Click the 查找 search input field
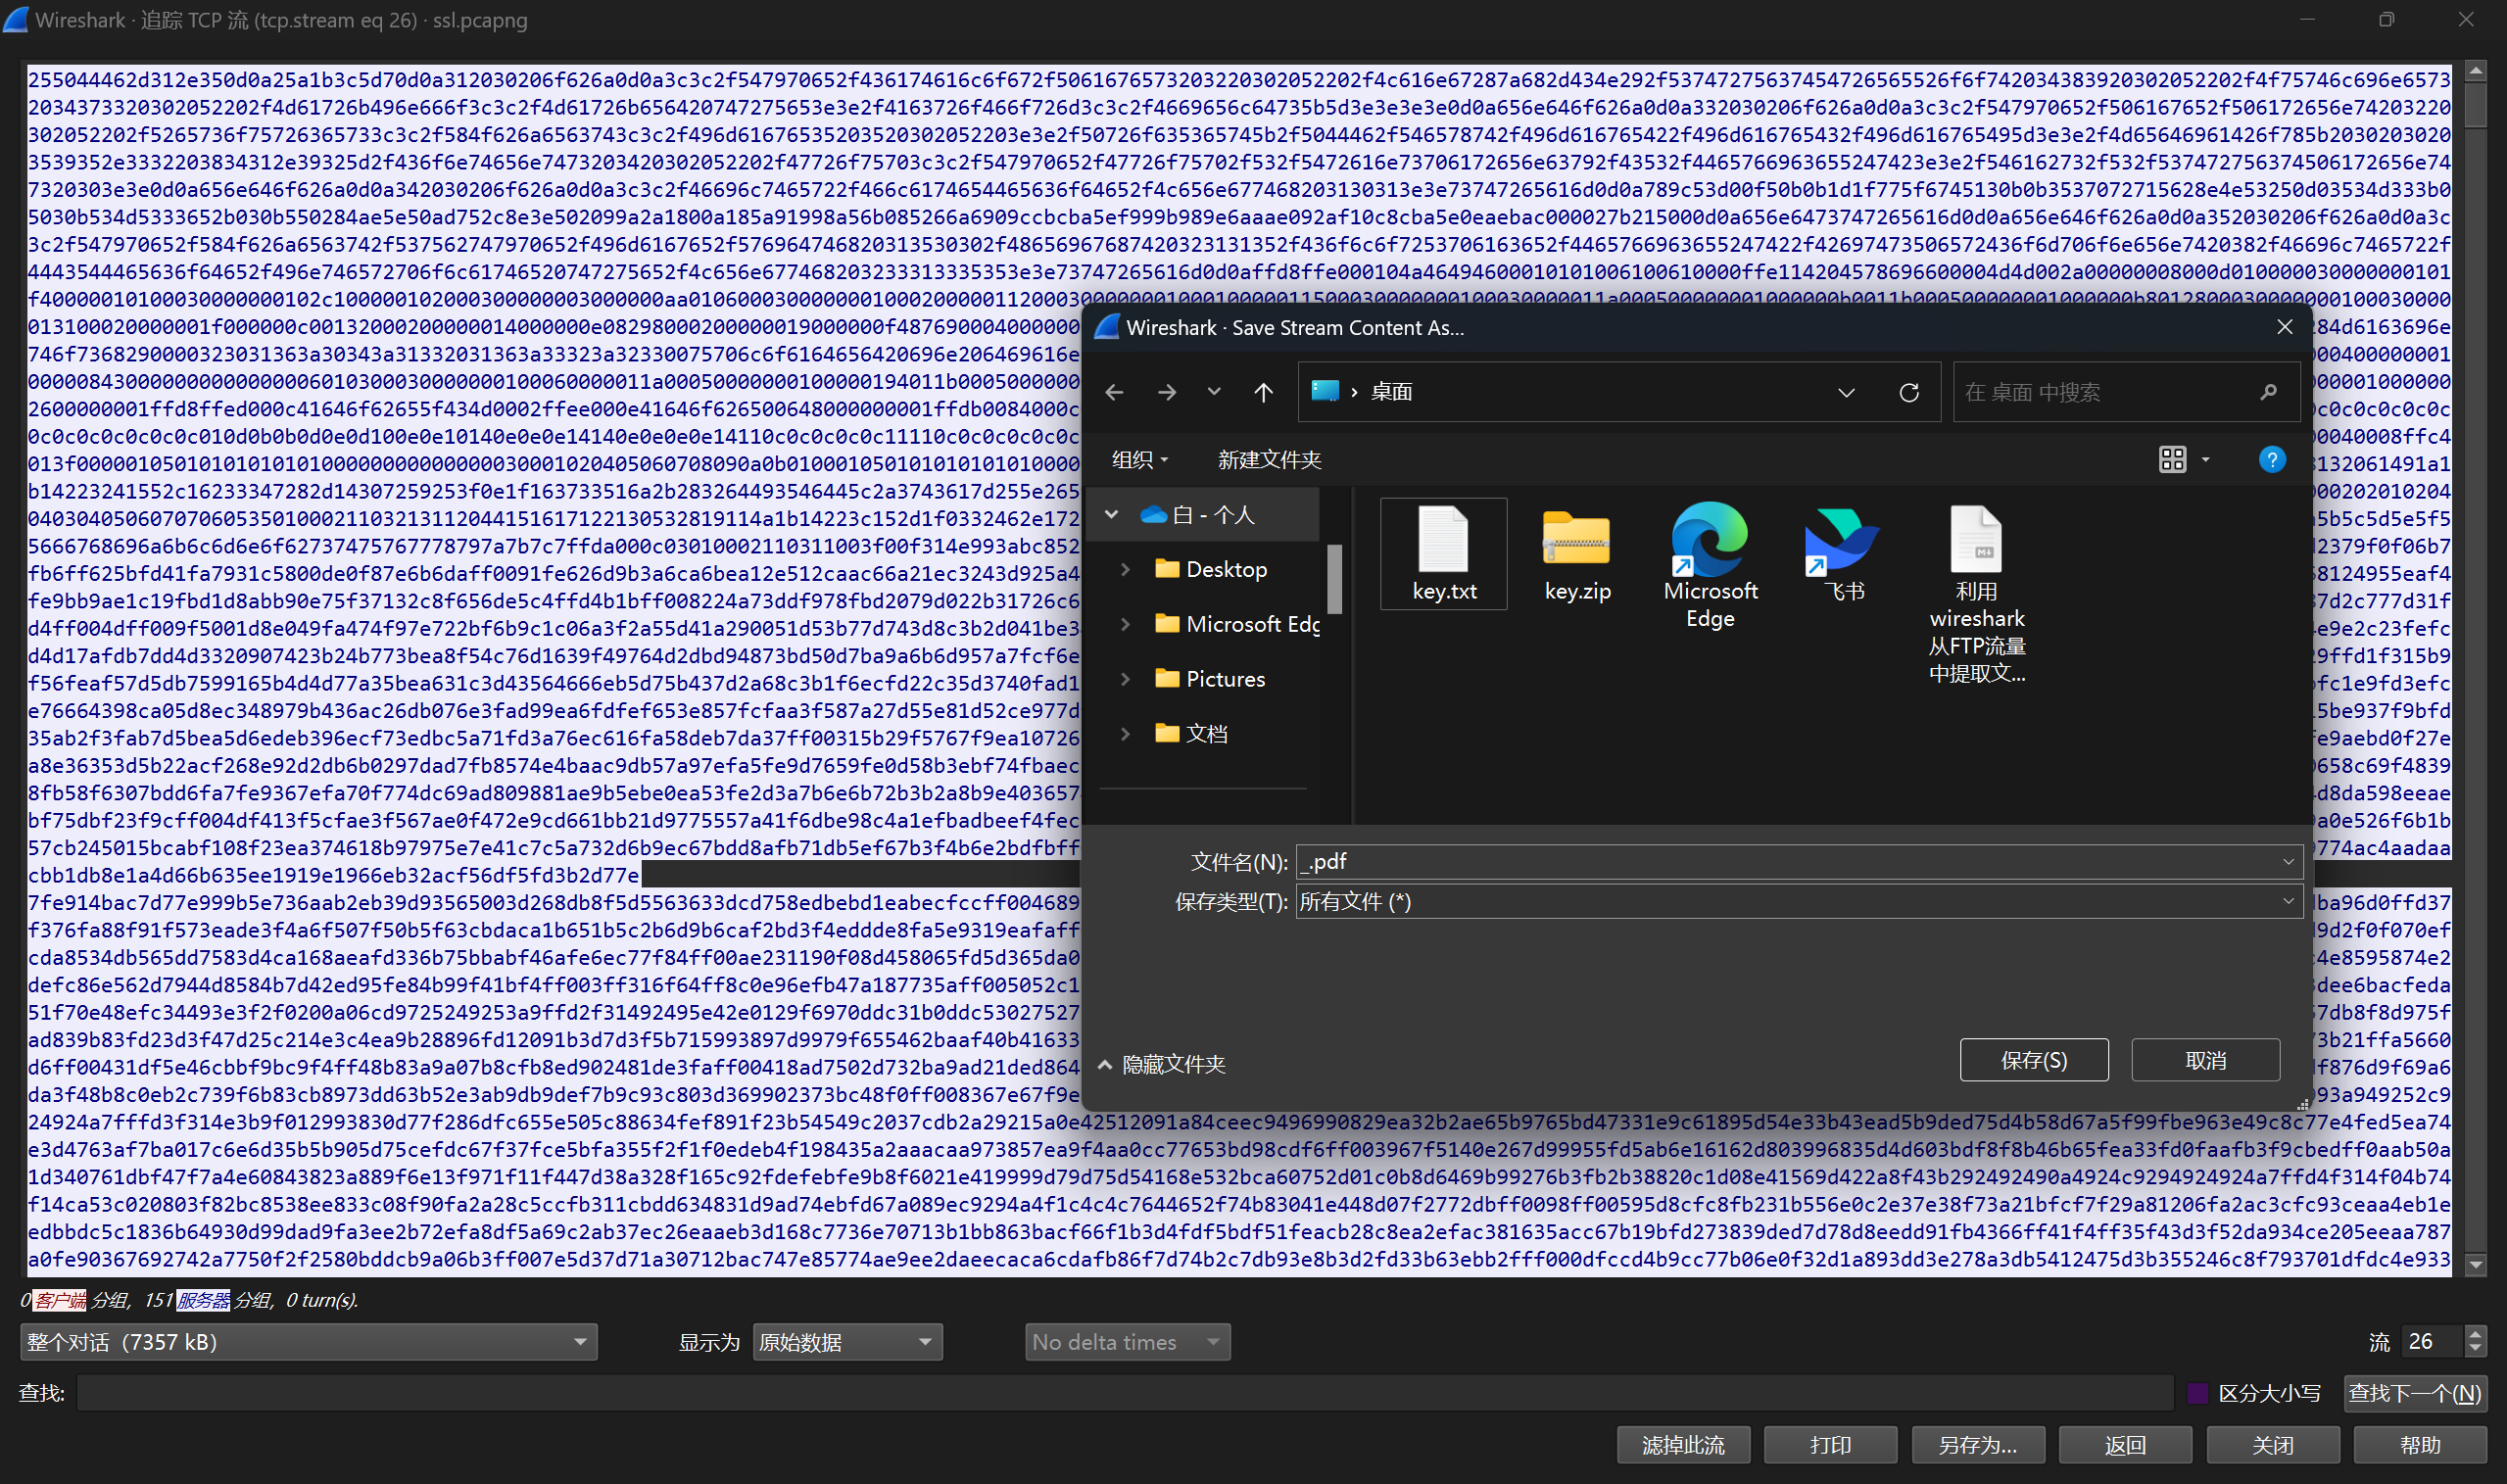This screenshot has height=1484, width=2507. pyautogui.click(x=1125, y=1393)
